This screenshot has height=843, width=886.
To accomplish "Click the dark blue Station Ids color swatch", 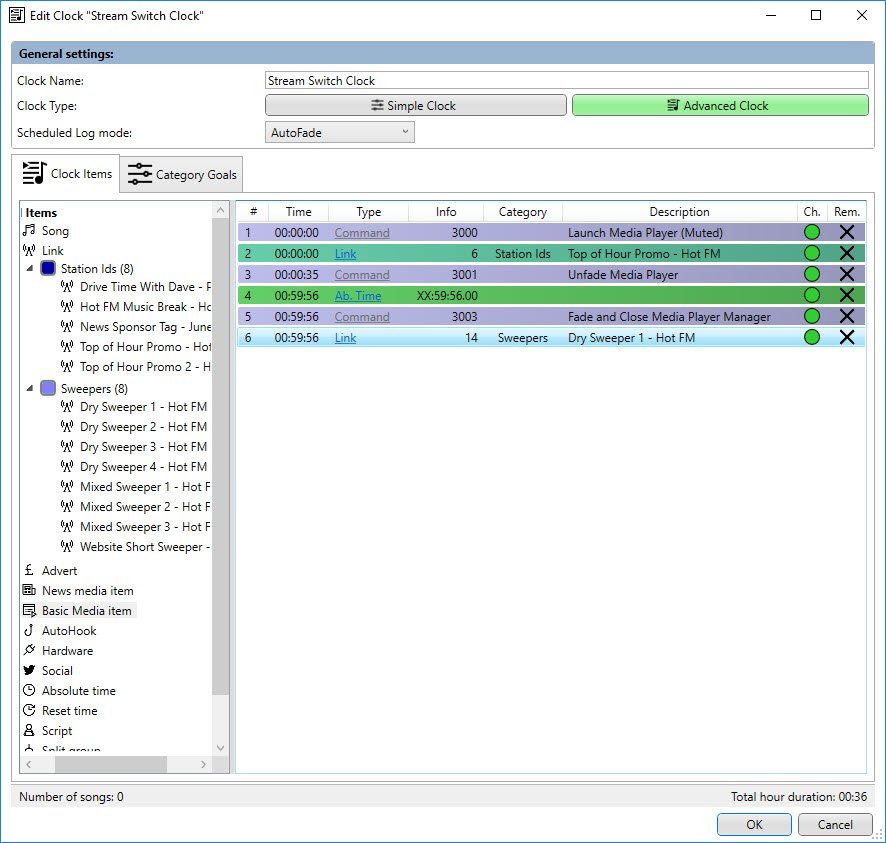I will (48, 268).
